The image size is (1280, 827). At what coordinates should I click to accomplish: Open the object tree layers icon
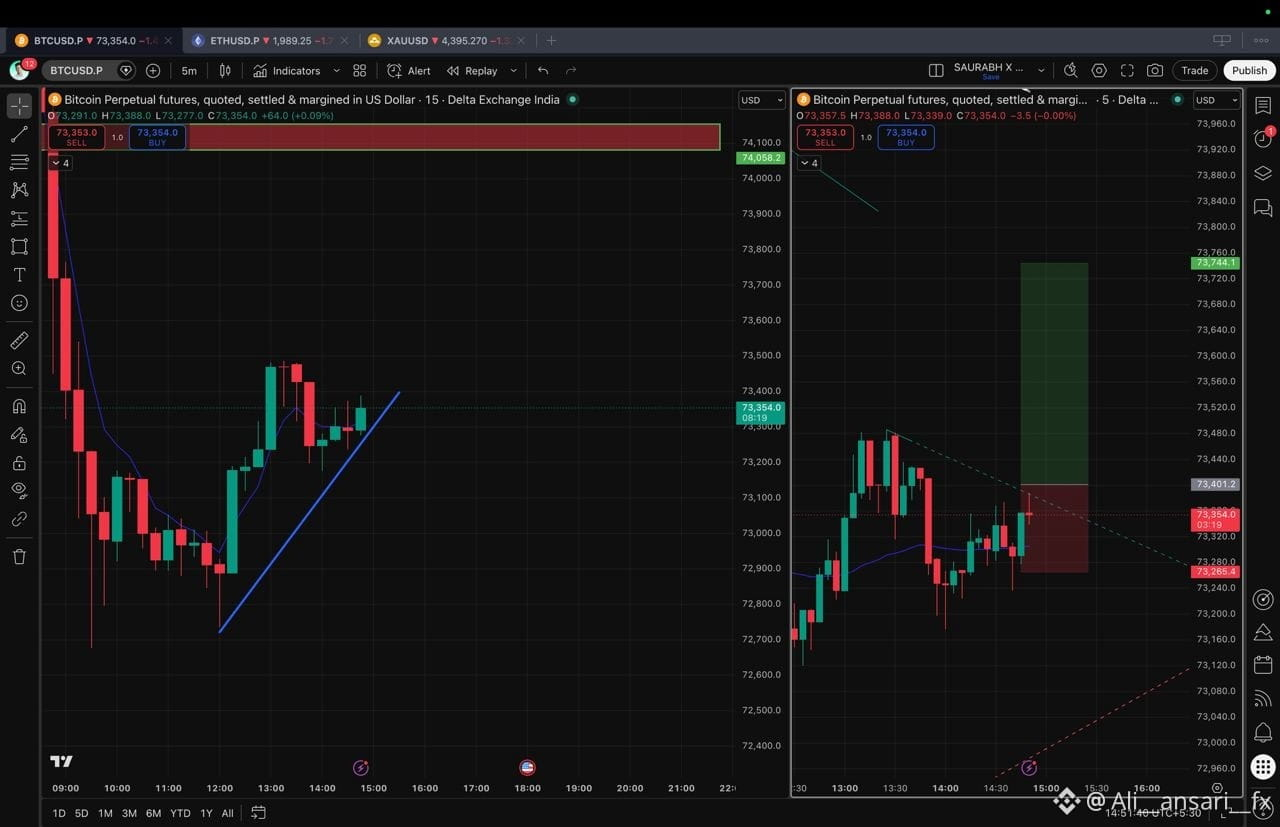coord(1263,173)
